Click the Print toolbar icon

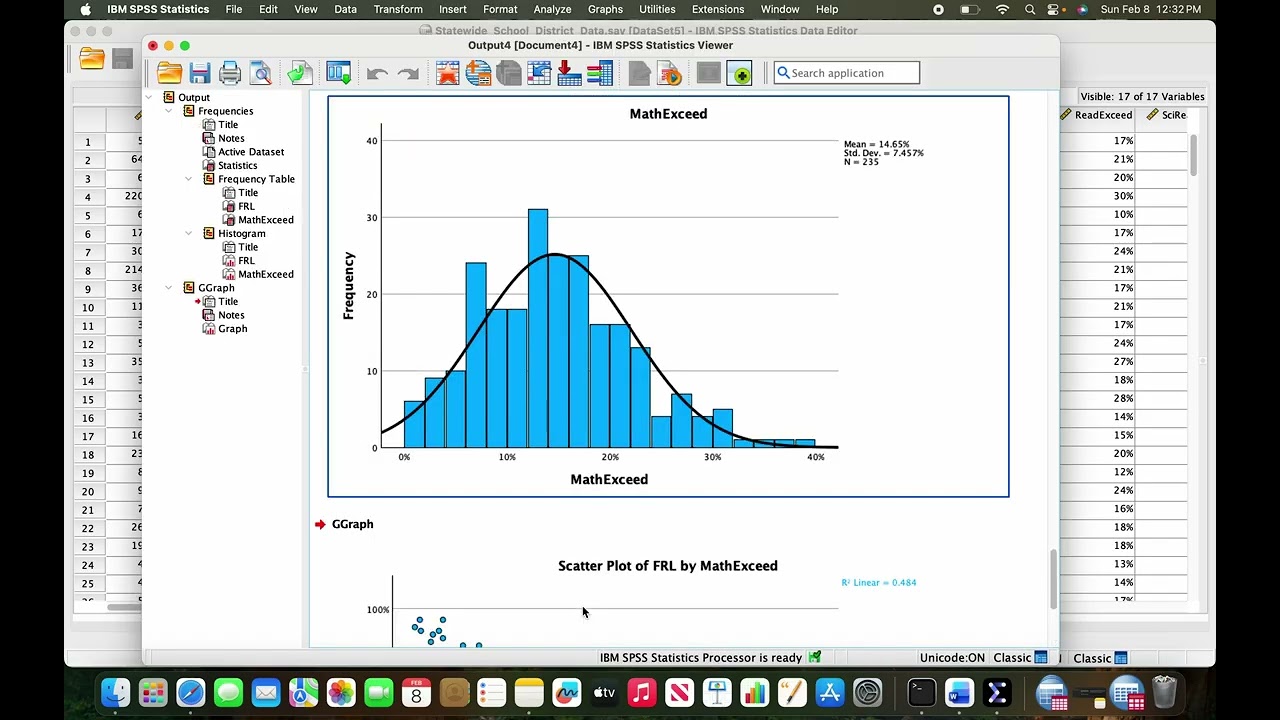[230, 73]
